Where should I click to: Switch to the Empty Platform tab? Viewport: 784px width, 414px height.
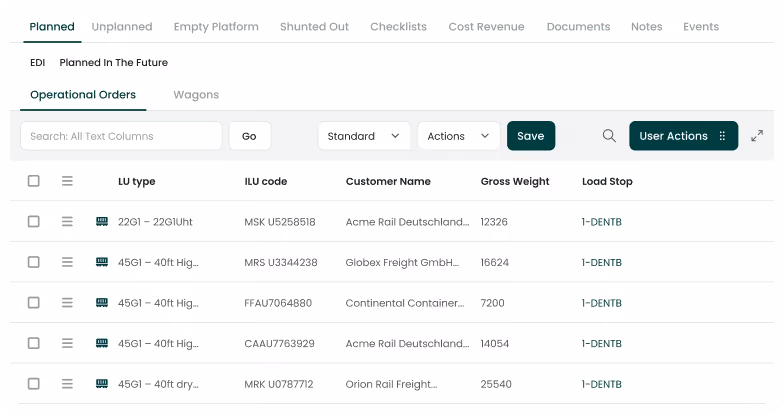coord(216,26)
